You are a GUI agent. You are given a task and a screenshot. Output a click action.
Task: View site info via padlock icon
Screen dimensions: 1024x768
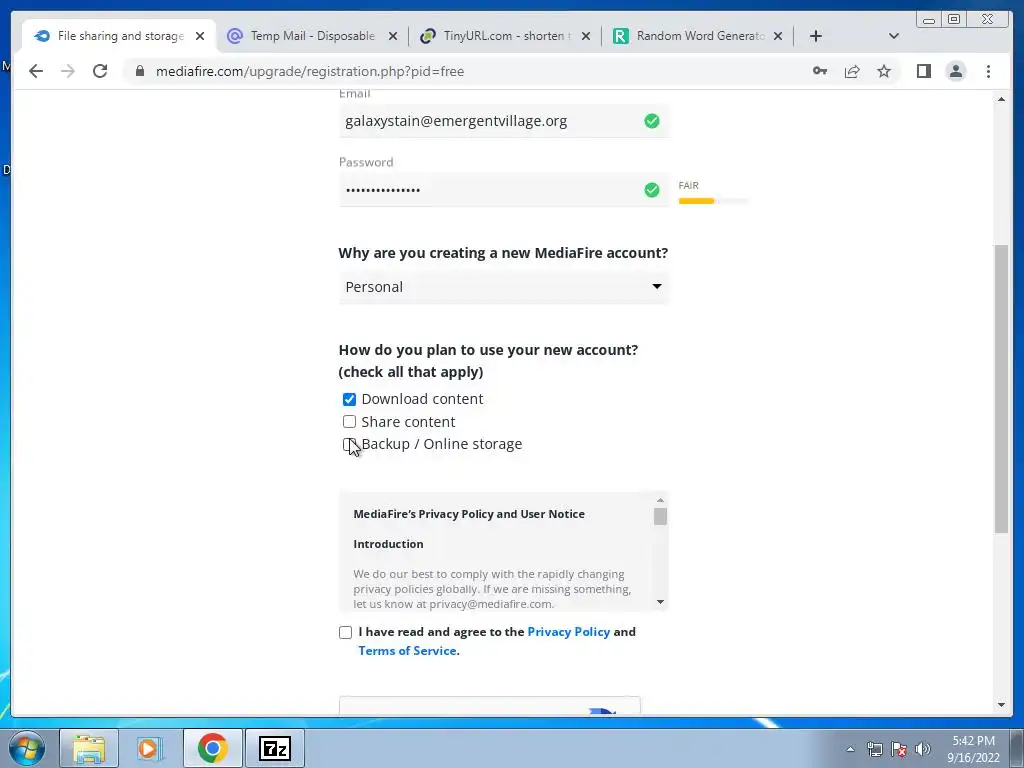coord(140,71)
